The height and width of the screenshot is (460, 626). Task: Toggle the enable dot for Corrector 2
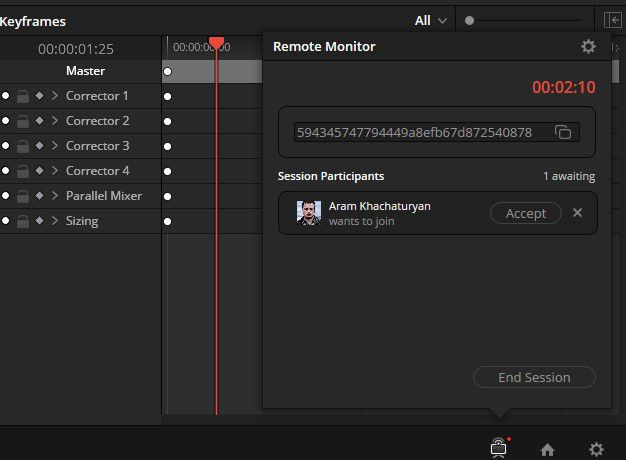tap(6, 121)
